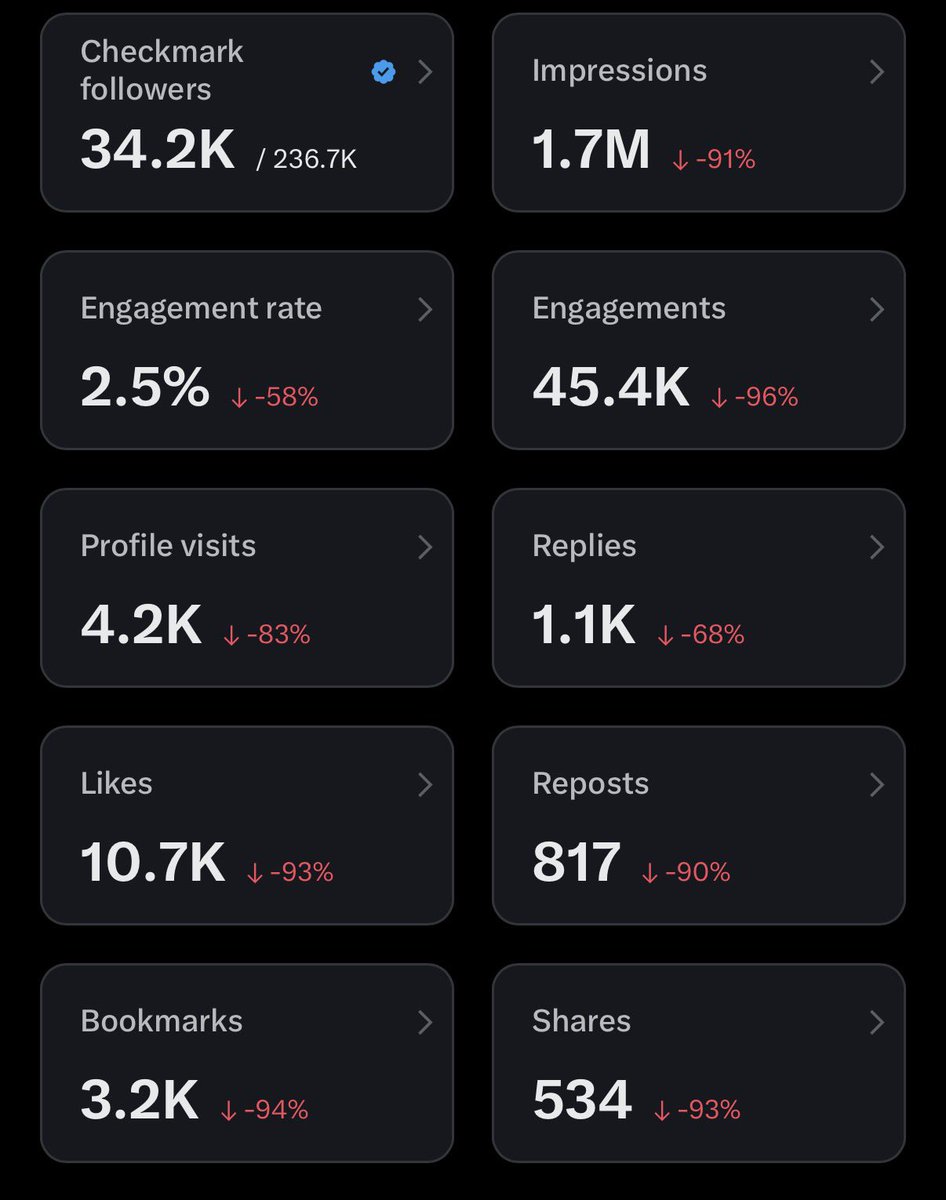Open the 817 Reposts value
The height and width of the screenshot is (1200, 946).
click(577, 863)
